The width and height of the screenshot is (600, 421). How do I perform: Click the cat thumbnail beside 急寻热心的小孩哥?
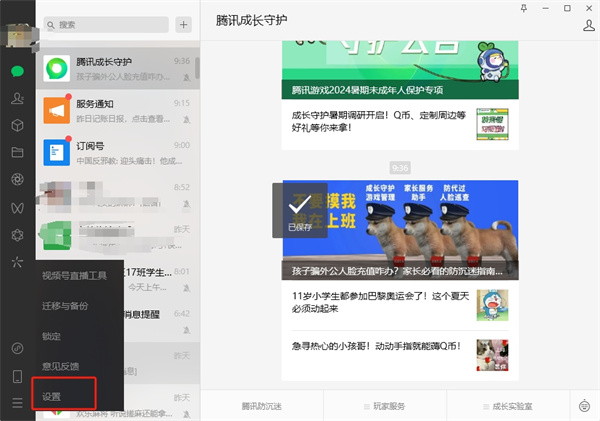(492, 355)
